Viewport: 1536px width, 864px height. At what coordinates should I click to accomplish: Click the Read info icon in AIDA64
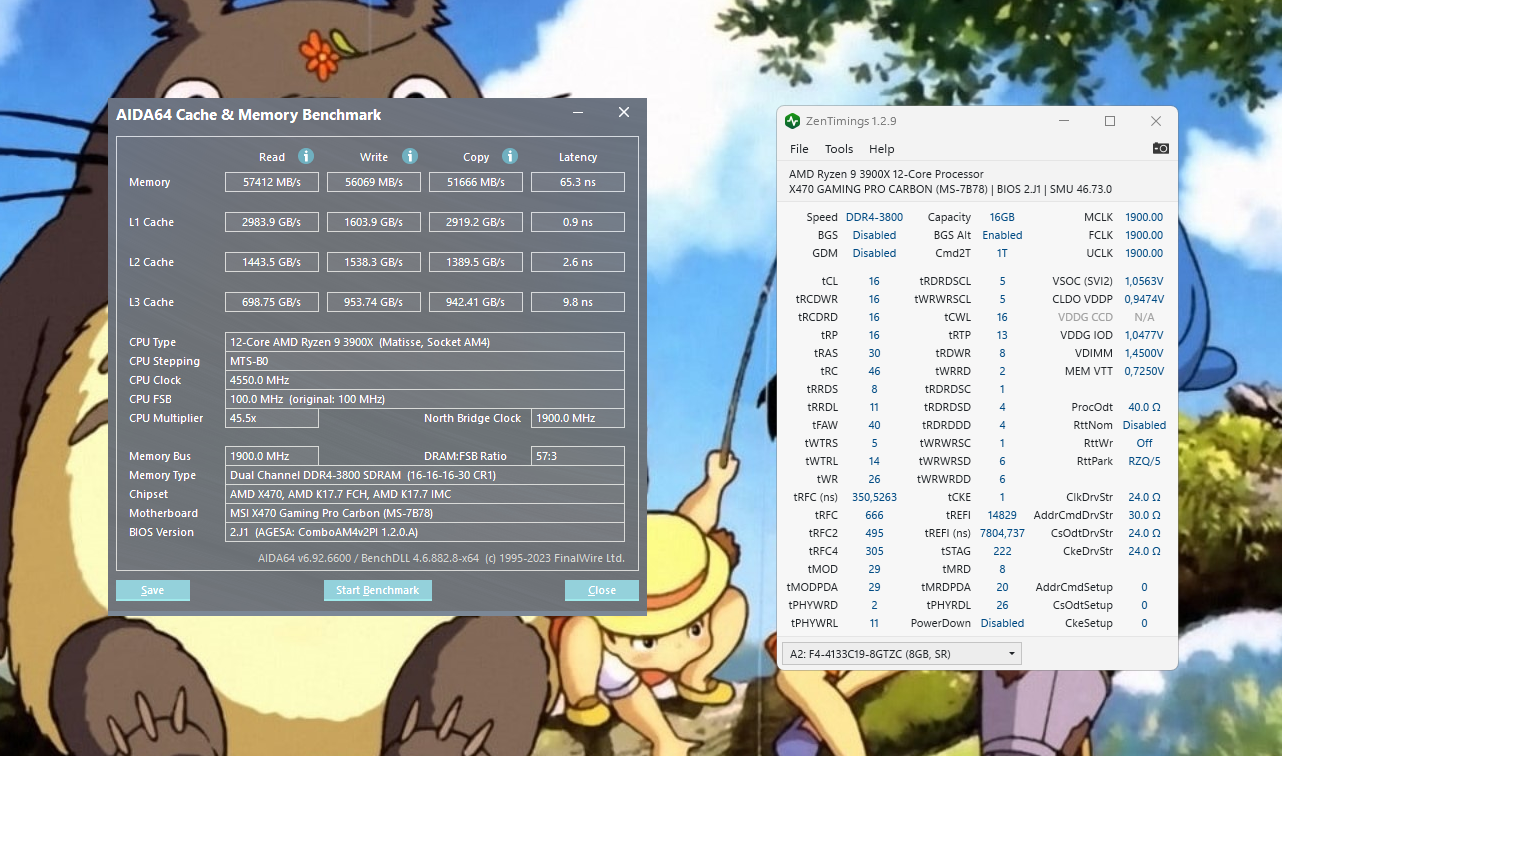click(306, 156)
